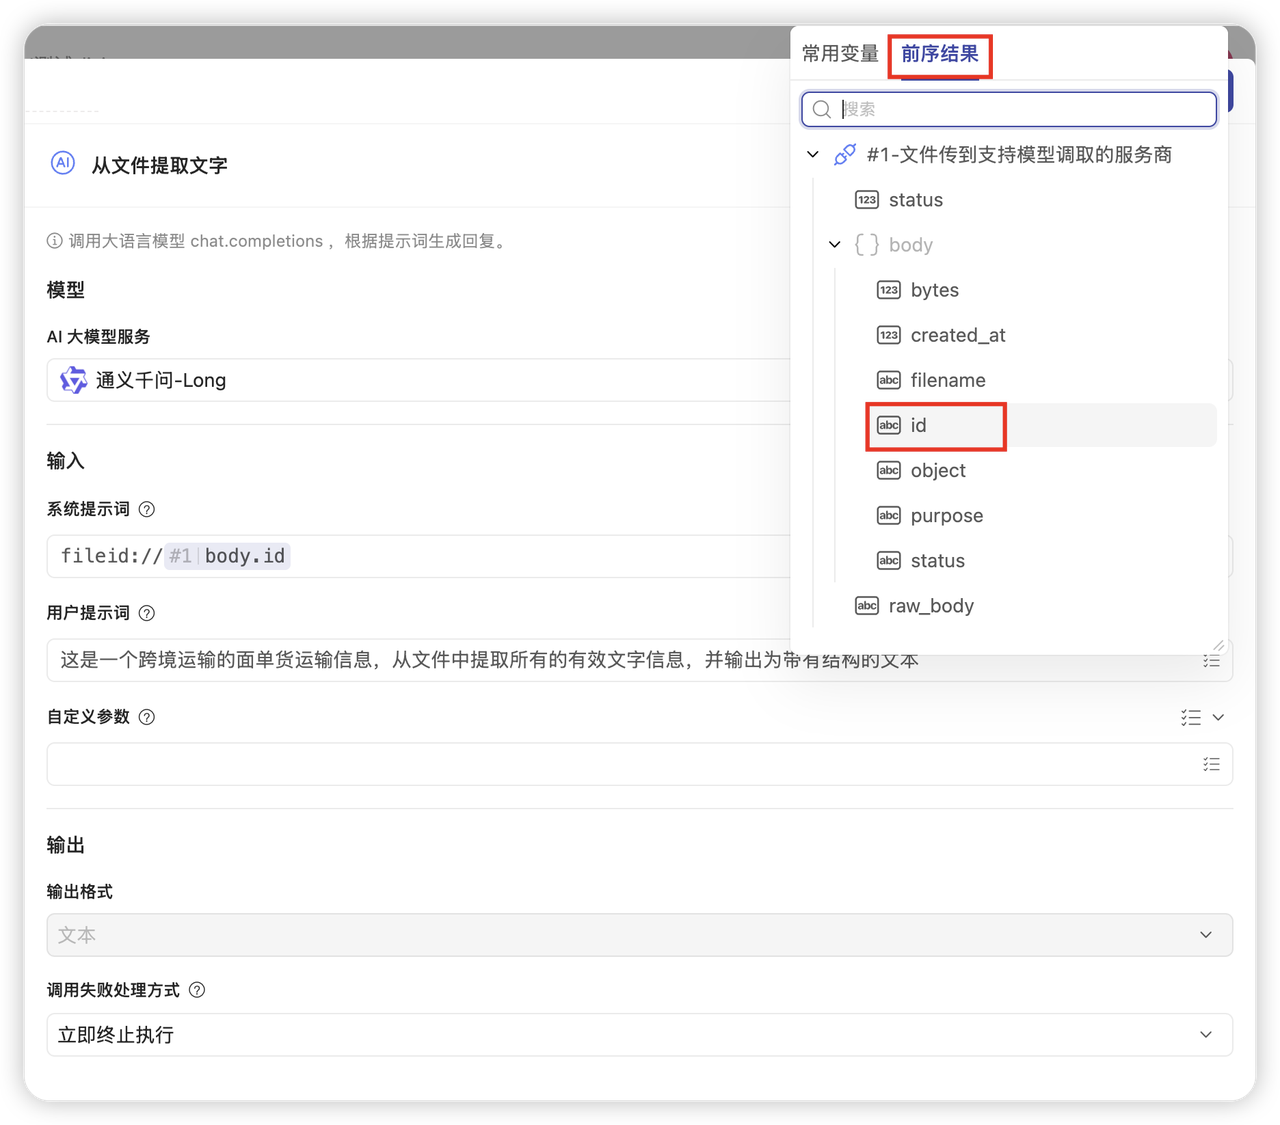Select the 前序结果 tab

pos(939,54)
